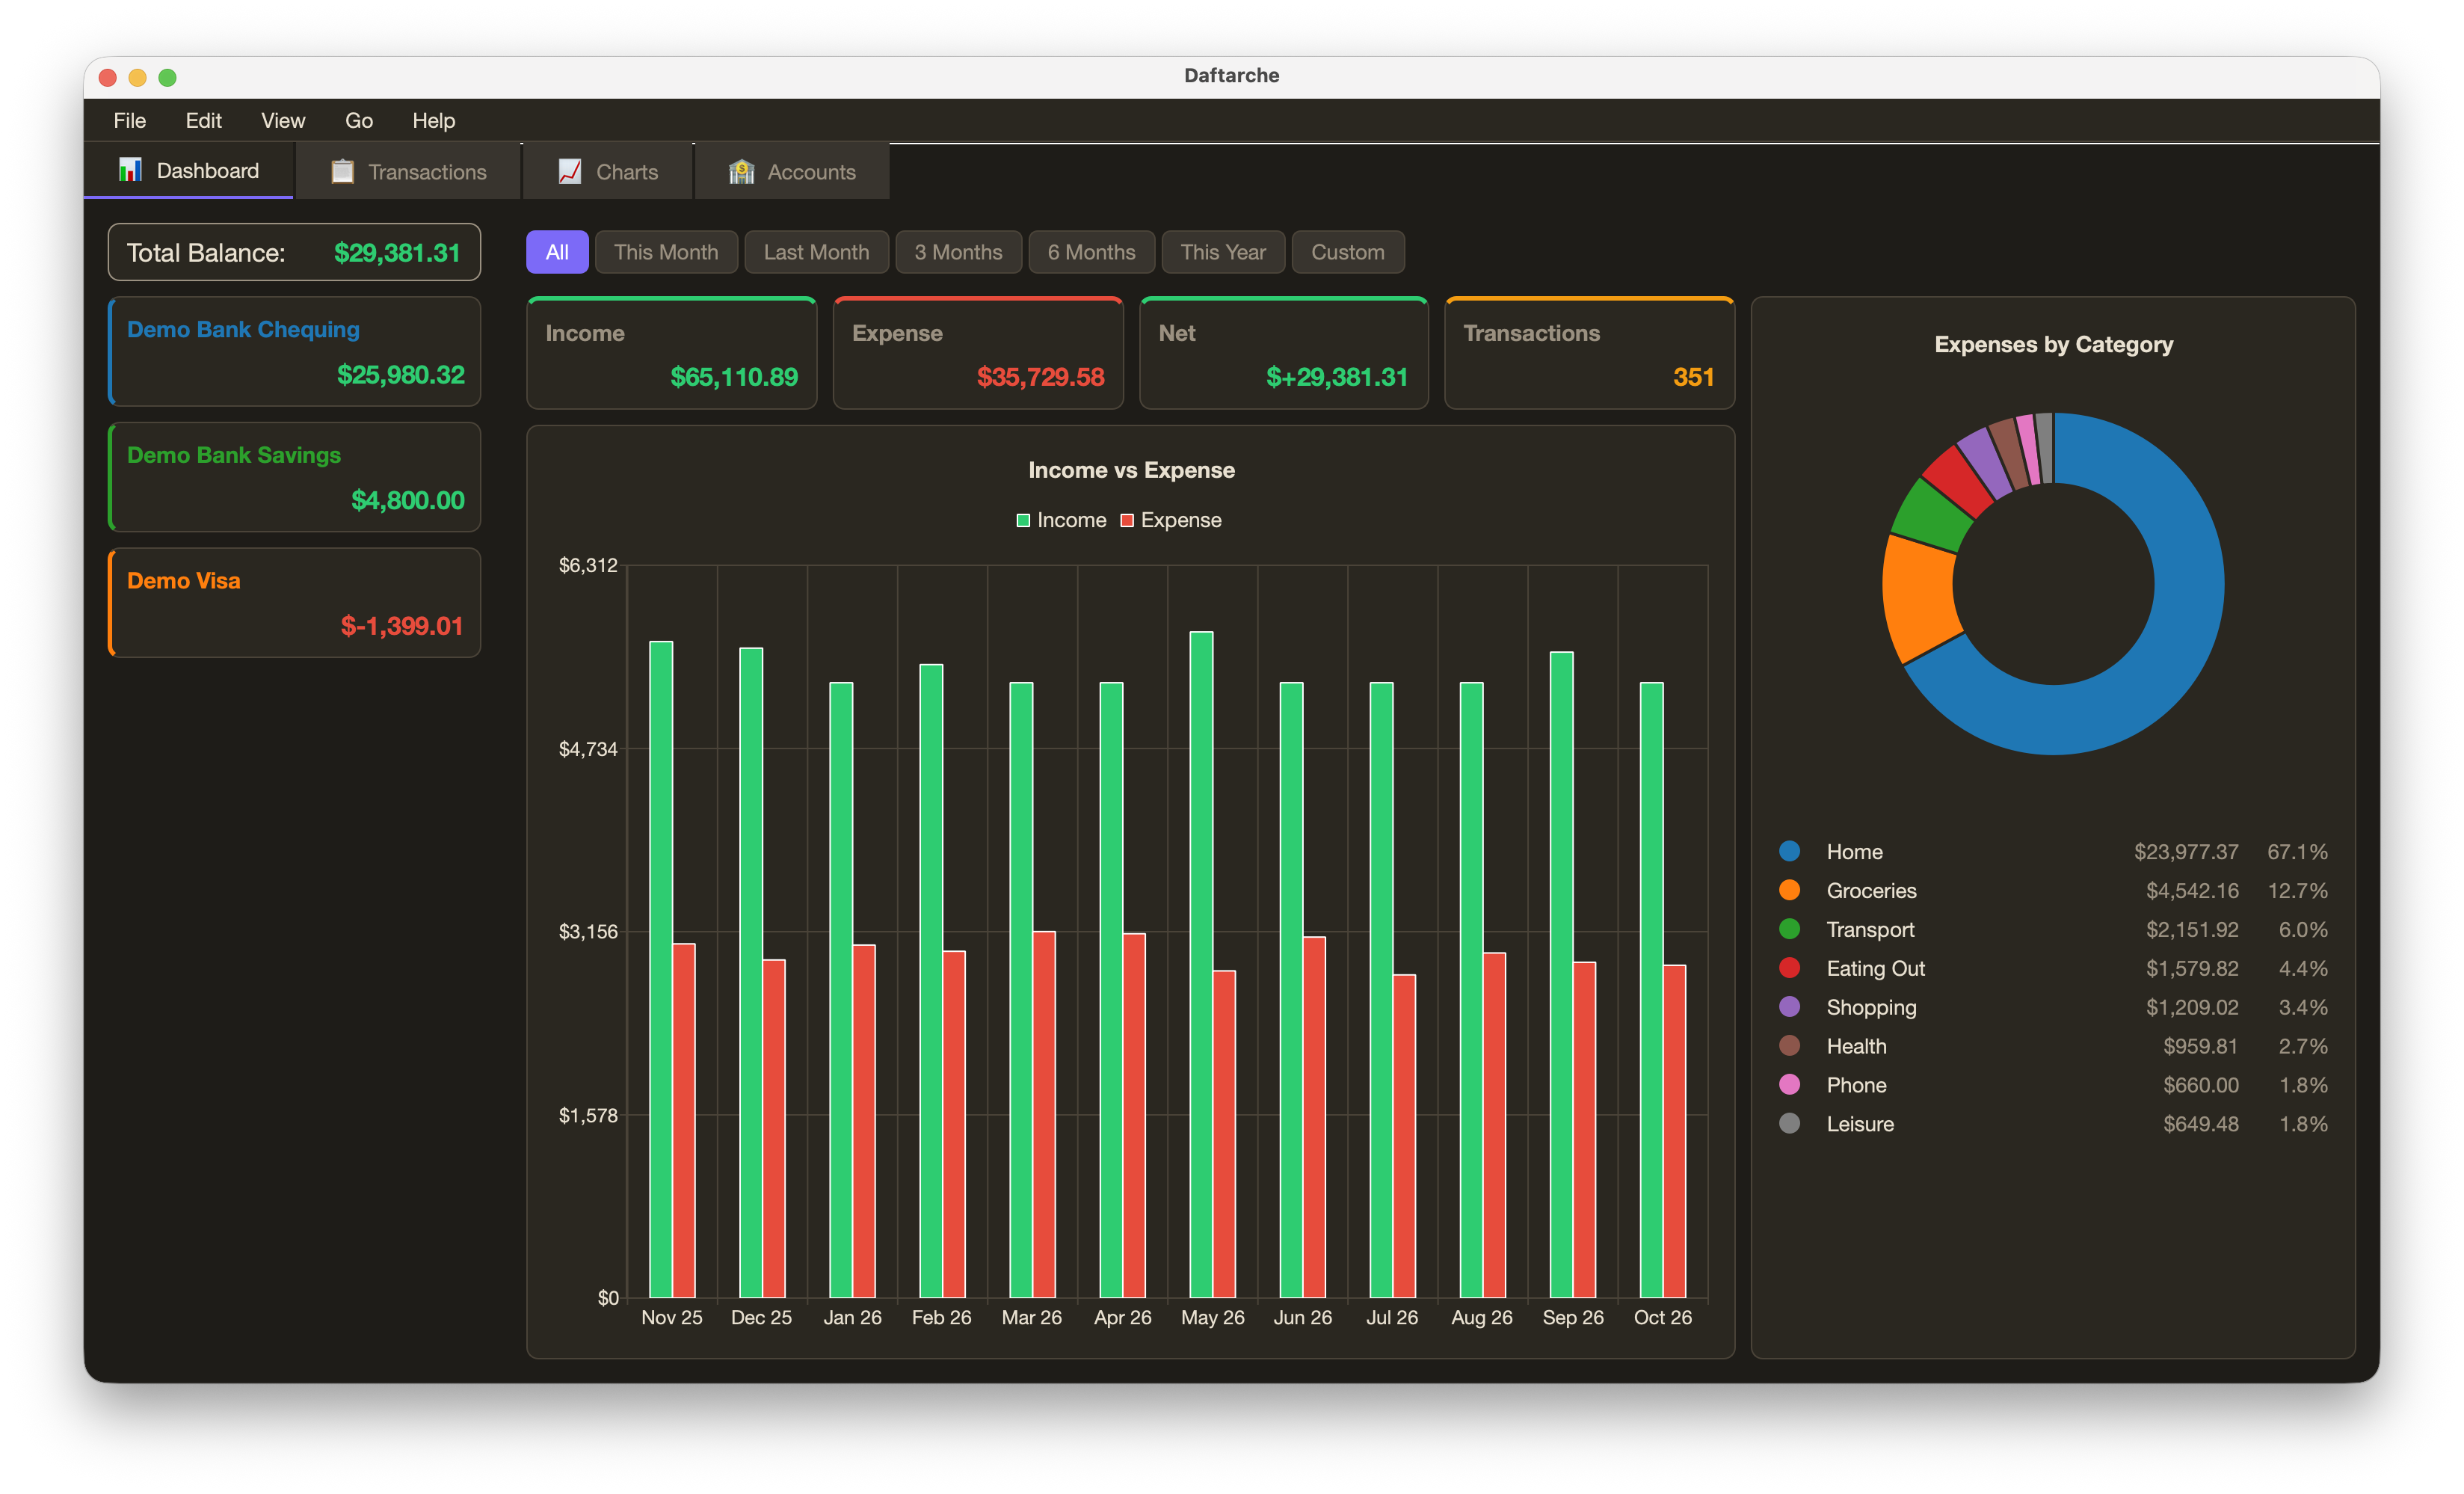Click the Accounts tab bank icon
The width and height of the screenshot is (2464, 1494).
tap(741, 171)
